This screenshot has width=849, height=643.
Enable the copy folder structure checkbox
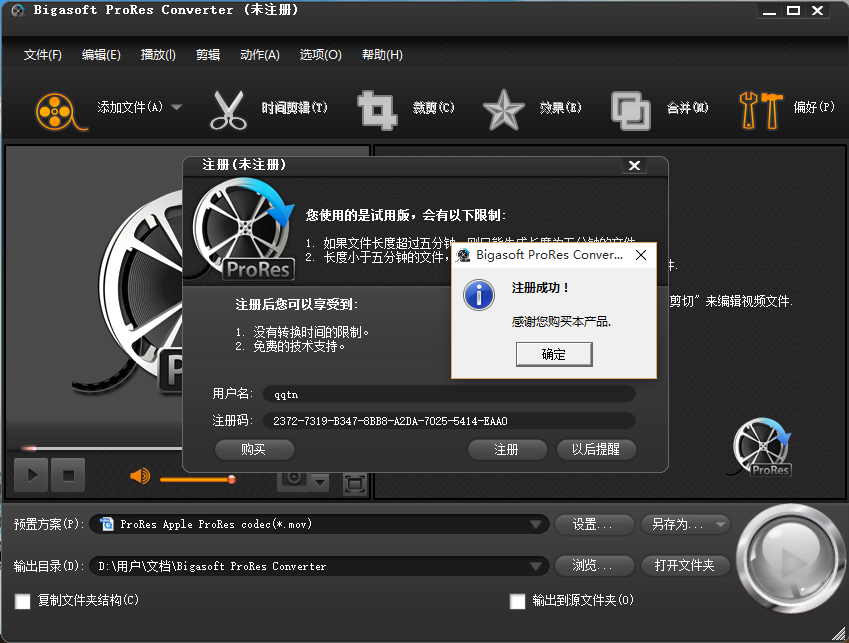pyautogui.click(x=23, y=601)
